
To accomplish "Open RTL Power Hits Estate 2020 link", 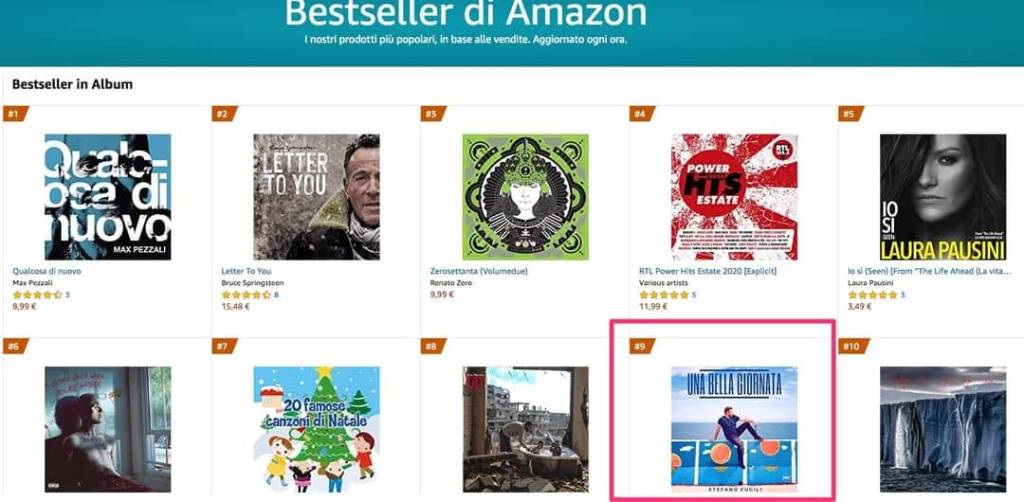I will click(708, 271).
